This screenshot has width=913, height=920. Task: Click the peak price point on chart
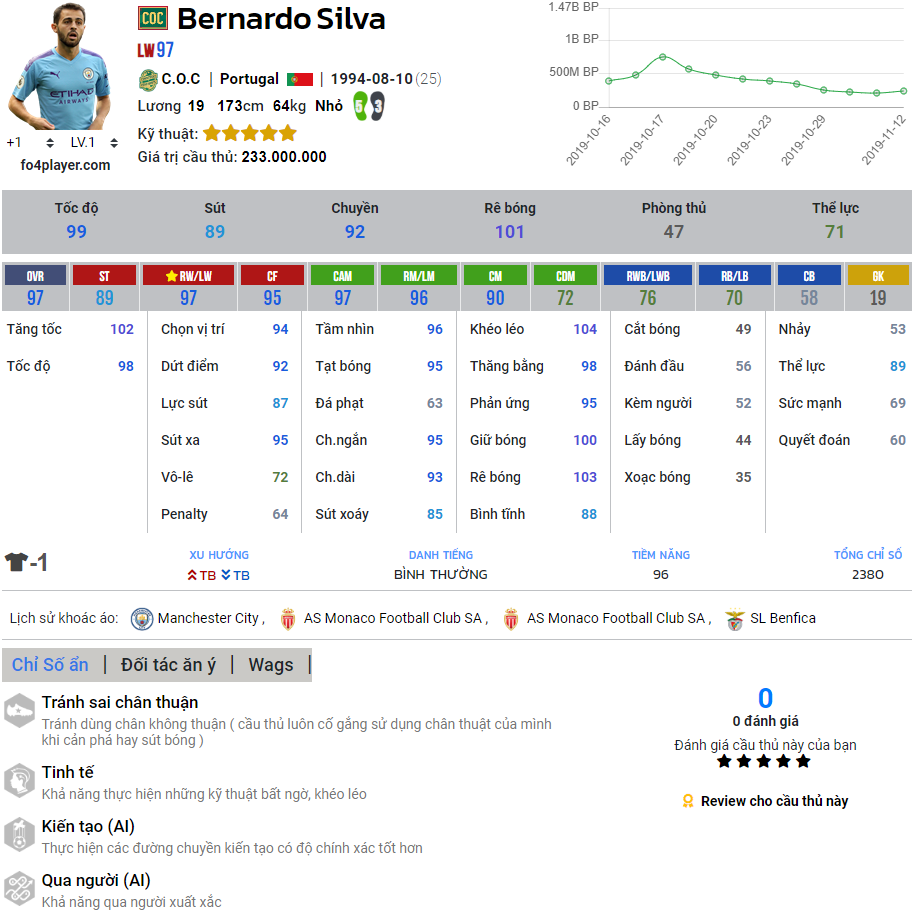point(662,57)
